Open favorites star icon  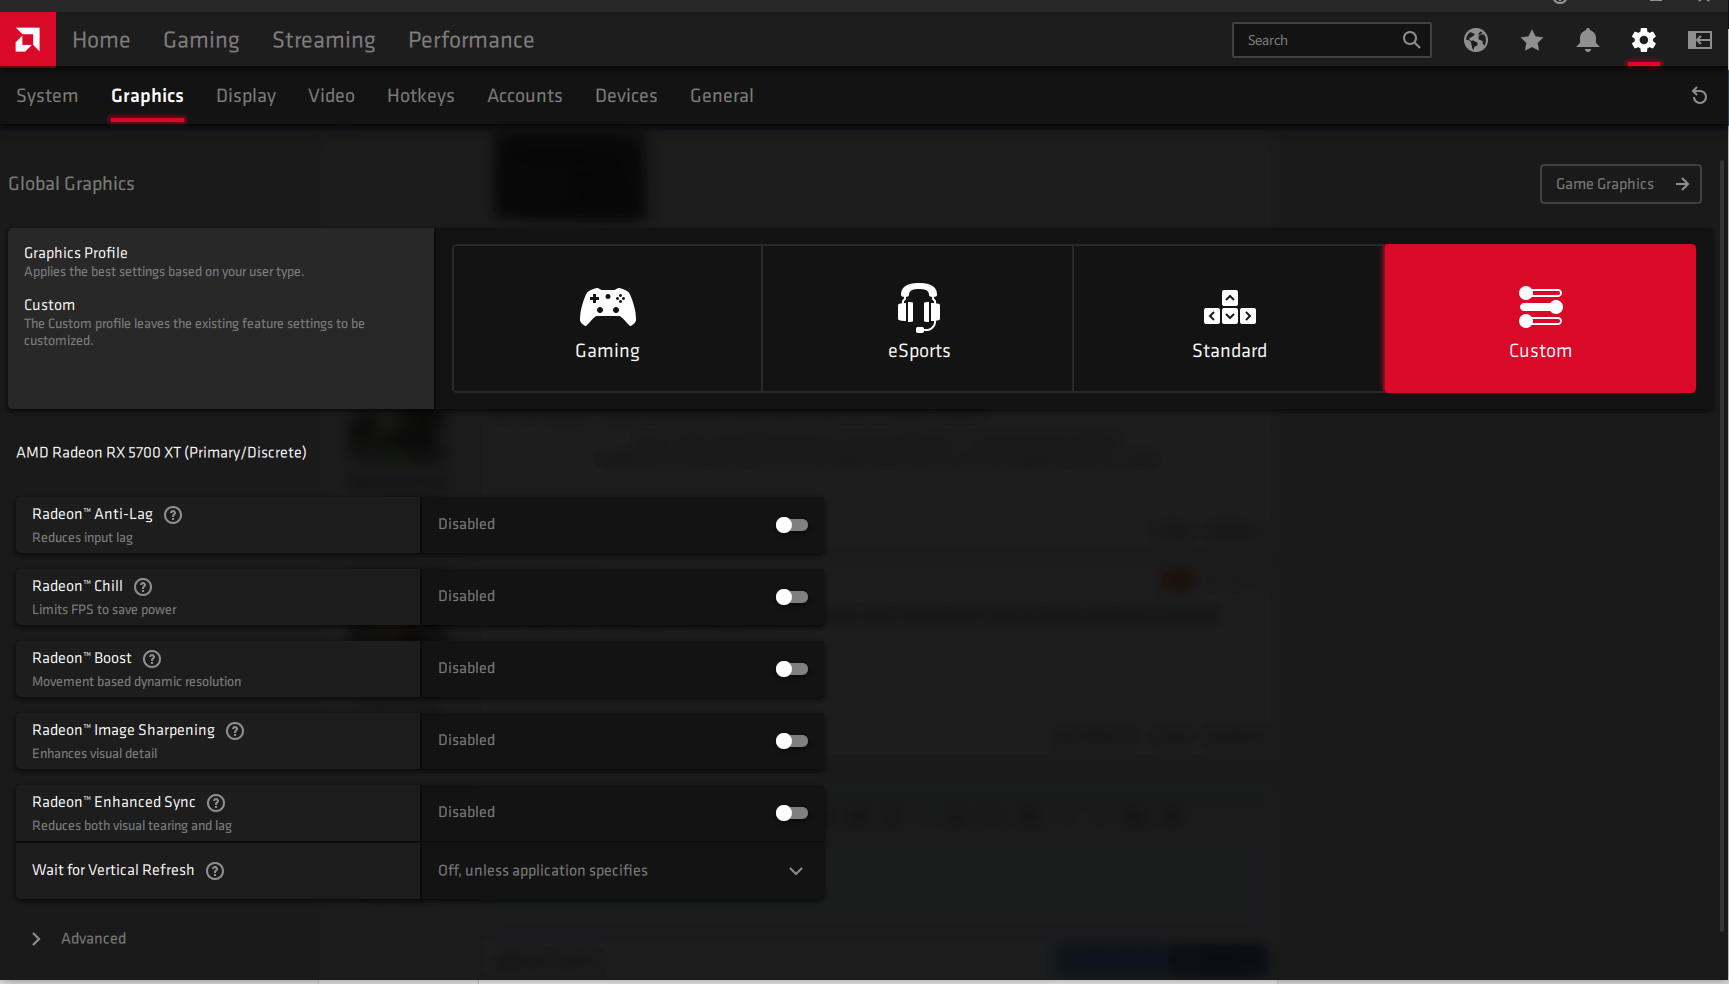click(1532, 40)
